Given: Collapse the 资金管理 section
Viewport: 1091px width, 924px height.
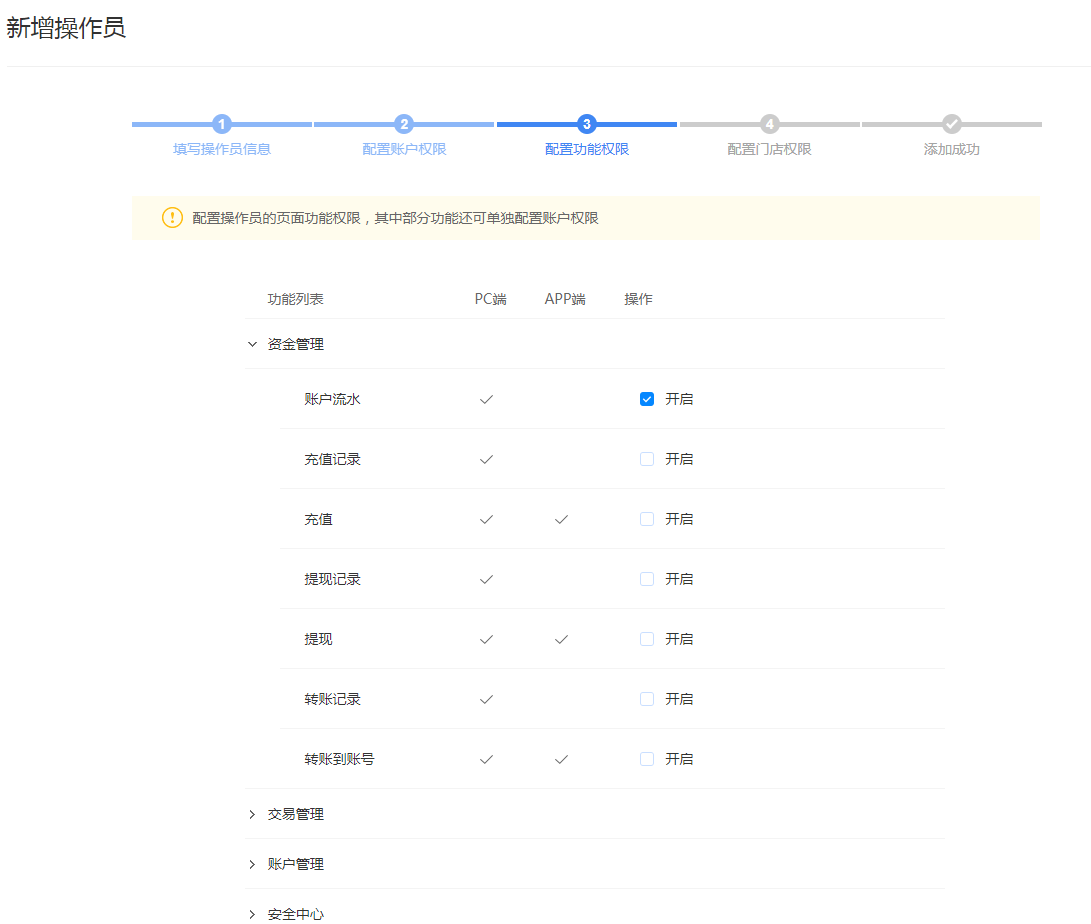Looking at the screenshot, I should coord(252,343).
